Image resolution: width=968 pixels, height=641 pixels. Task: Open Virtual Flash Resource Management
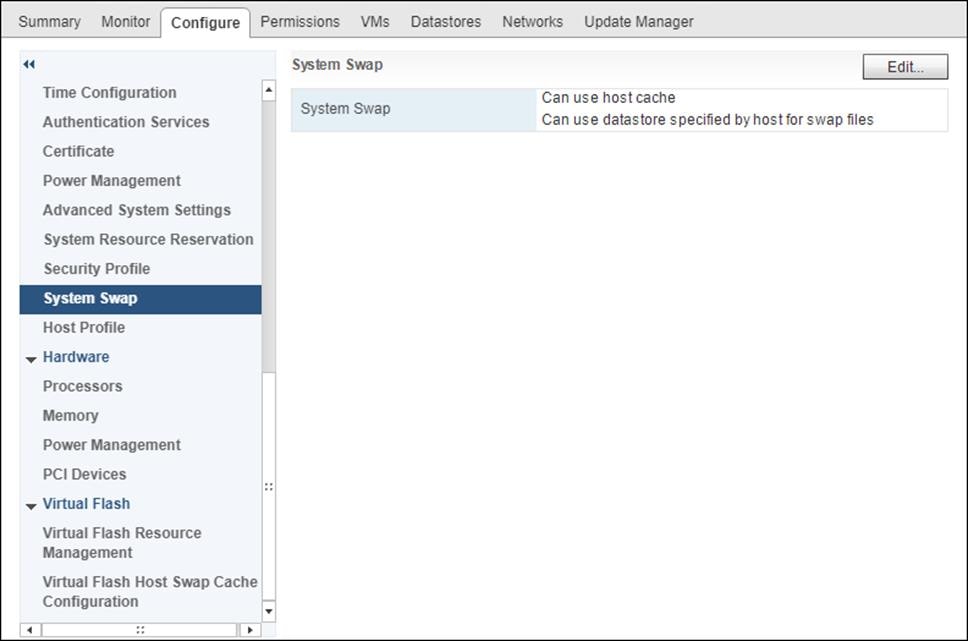pyautogui.click(x=121, y=543)
